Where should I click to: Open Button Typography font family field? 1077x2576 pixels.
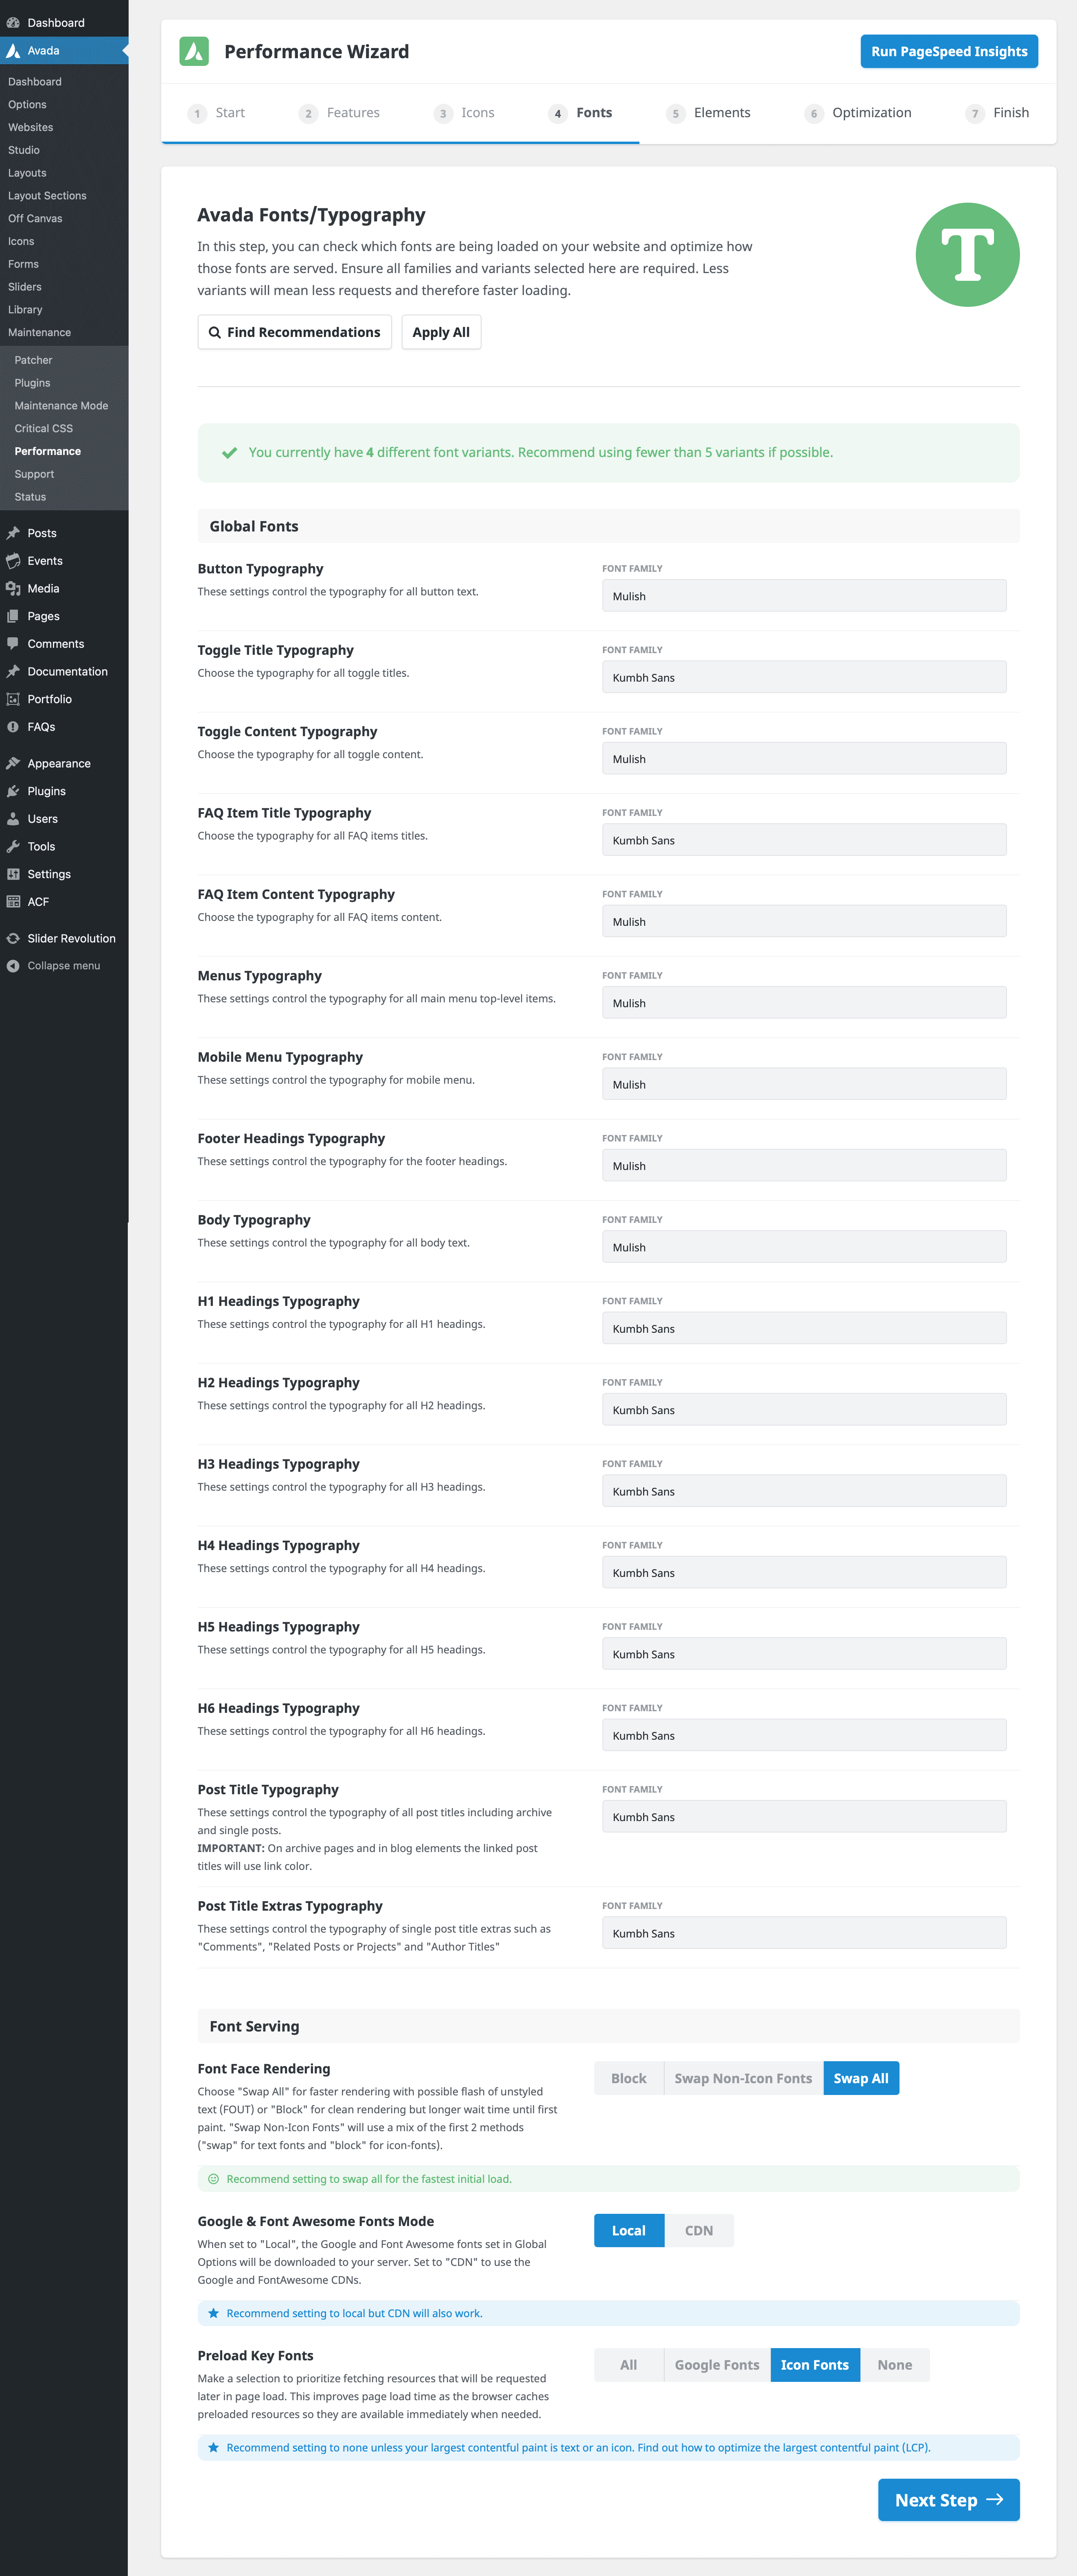click(804, 596)
